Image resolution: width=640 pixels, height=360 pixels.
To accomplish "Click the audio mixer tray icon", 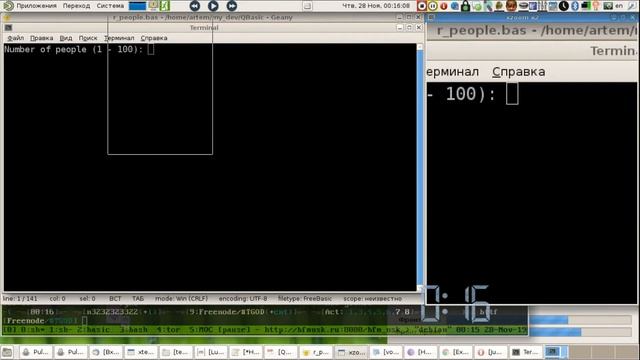I will click(543, 6).
